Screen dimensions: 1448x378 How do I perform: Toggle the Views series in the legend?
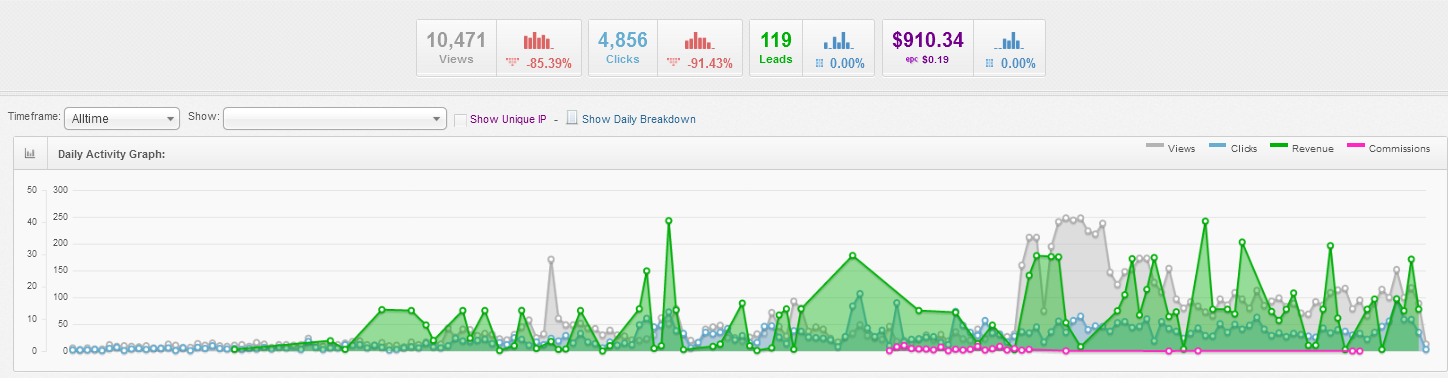(x=1171, y=148)
